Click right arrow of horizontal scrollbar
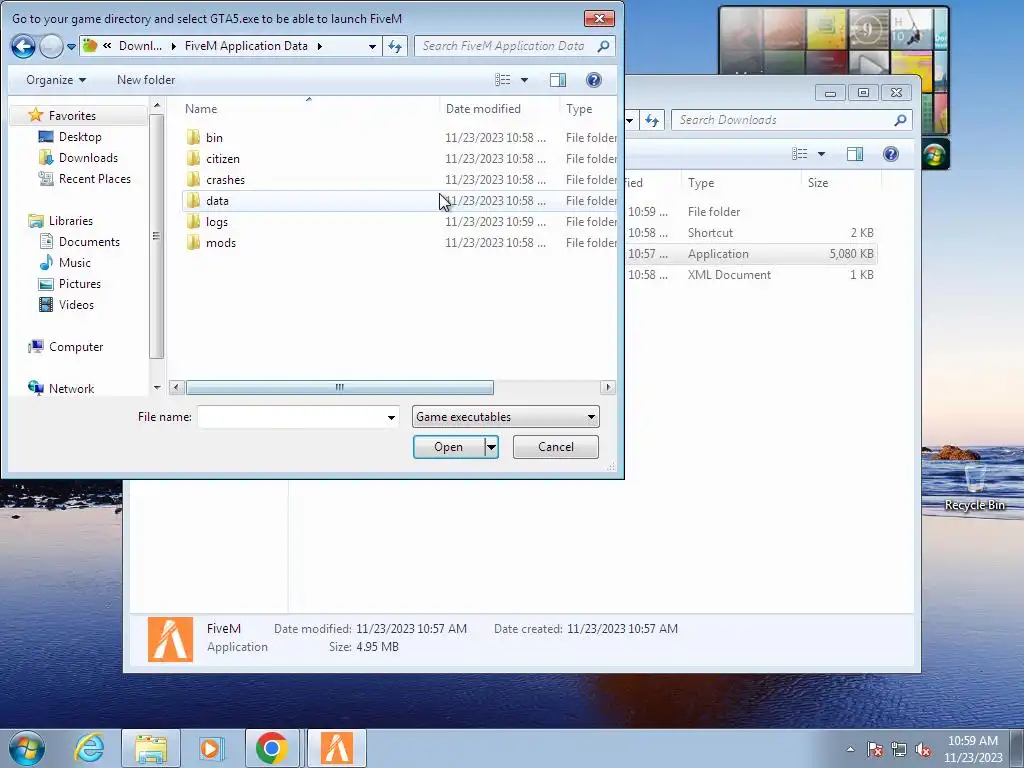 pos(608,387)
